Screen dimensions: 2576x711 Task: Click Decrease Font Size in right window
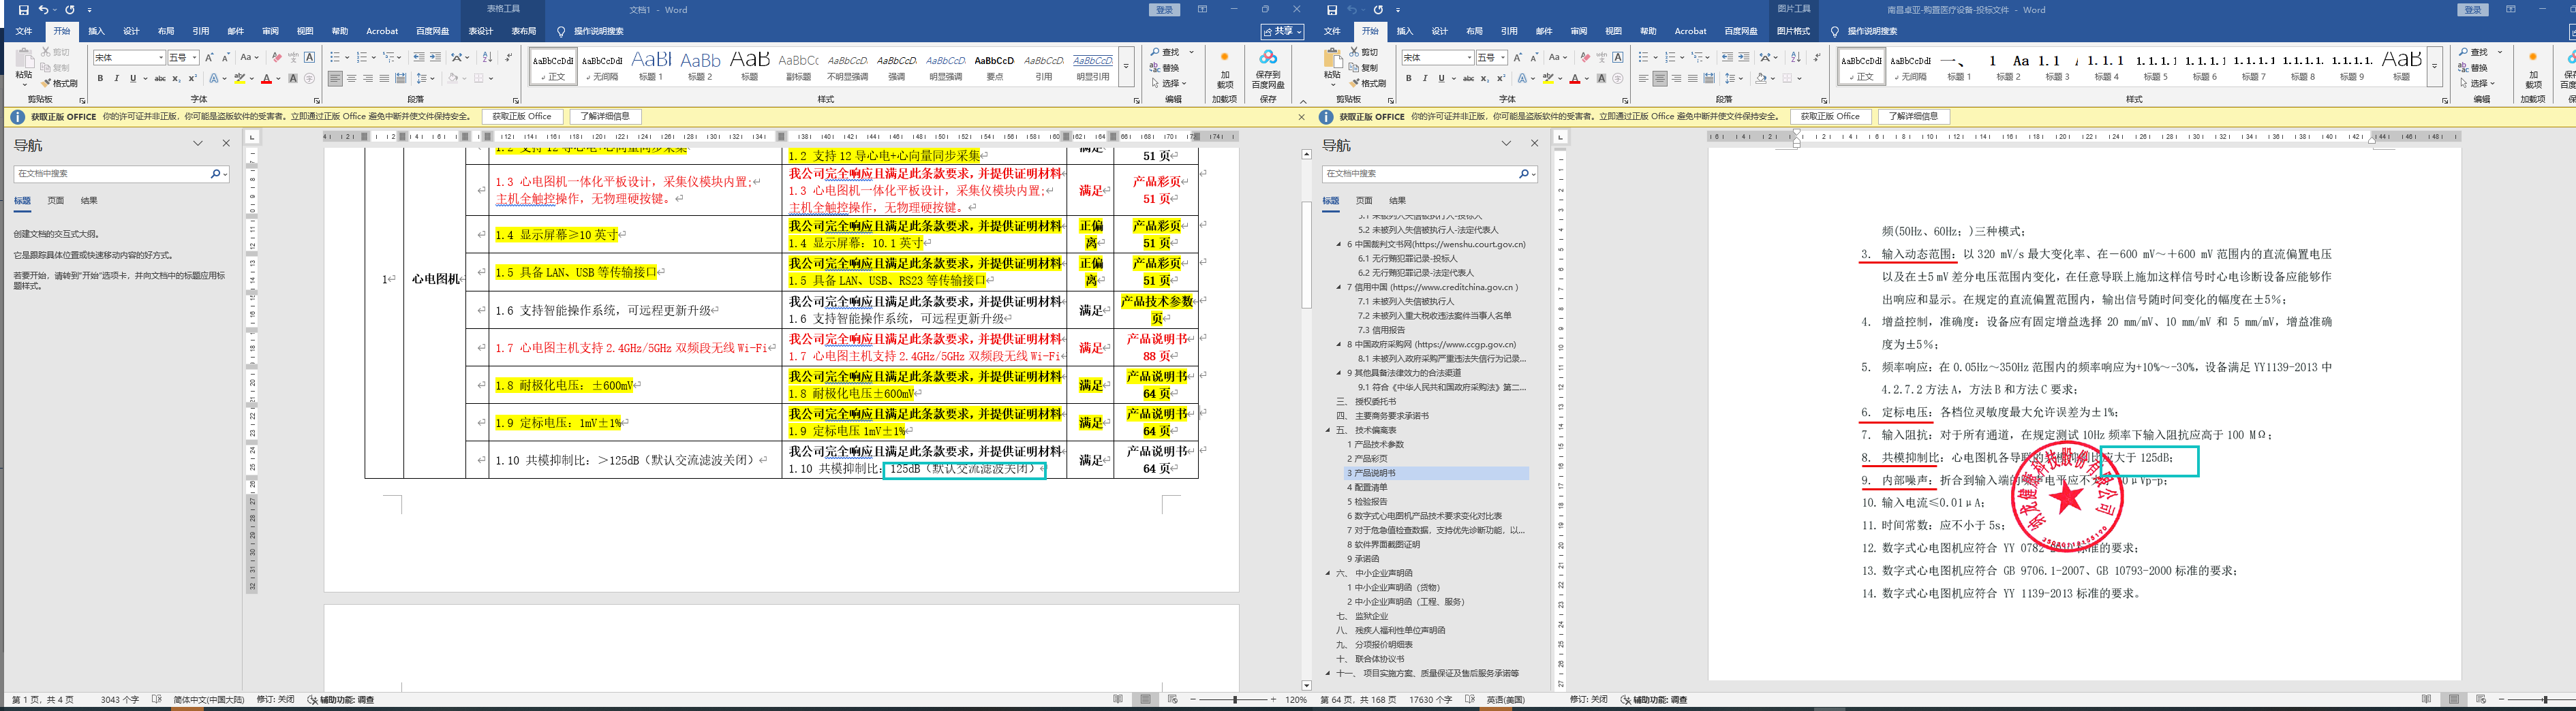[x=1535, y=57]
